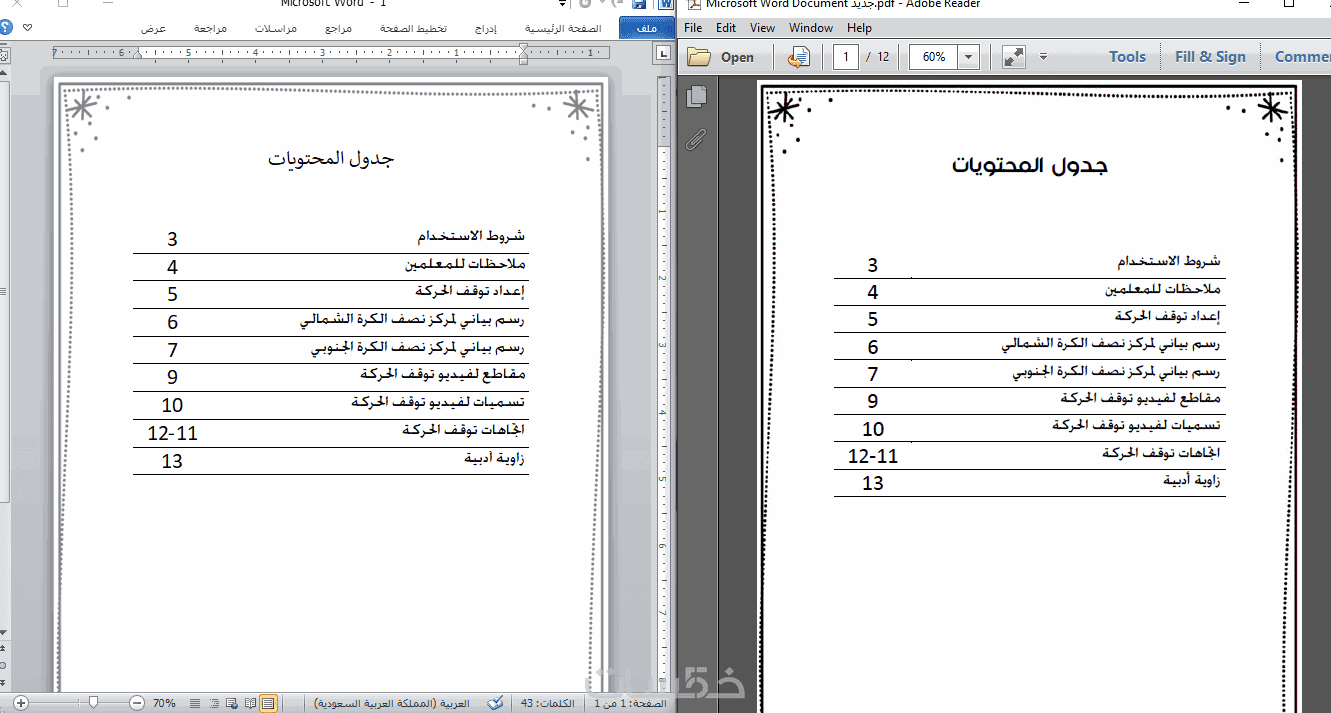Click the convert/export PDF page icon
The height and width of the screenshot is (713, 1331).
tap(798, 57)
